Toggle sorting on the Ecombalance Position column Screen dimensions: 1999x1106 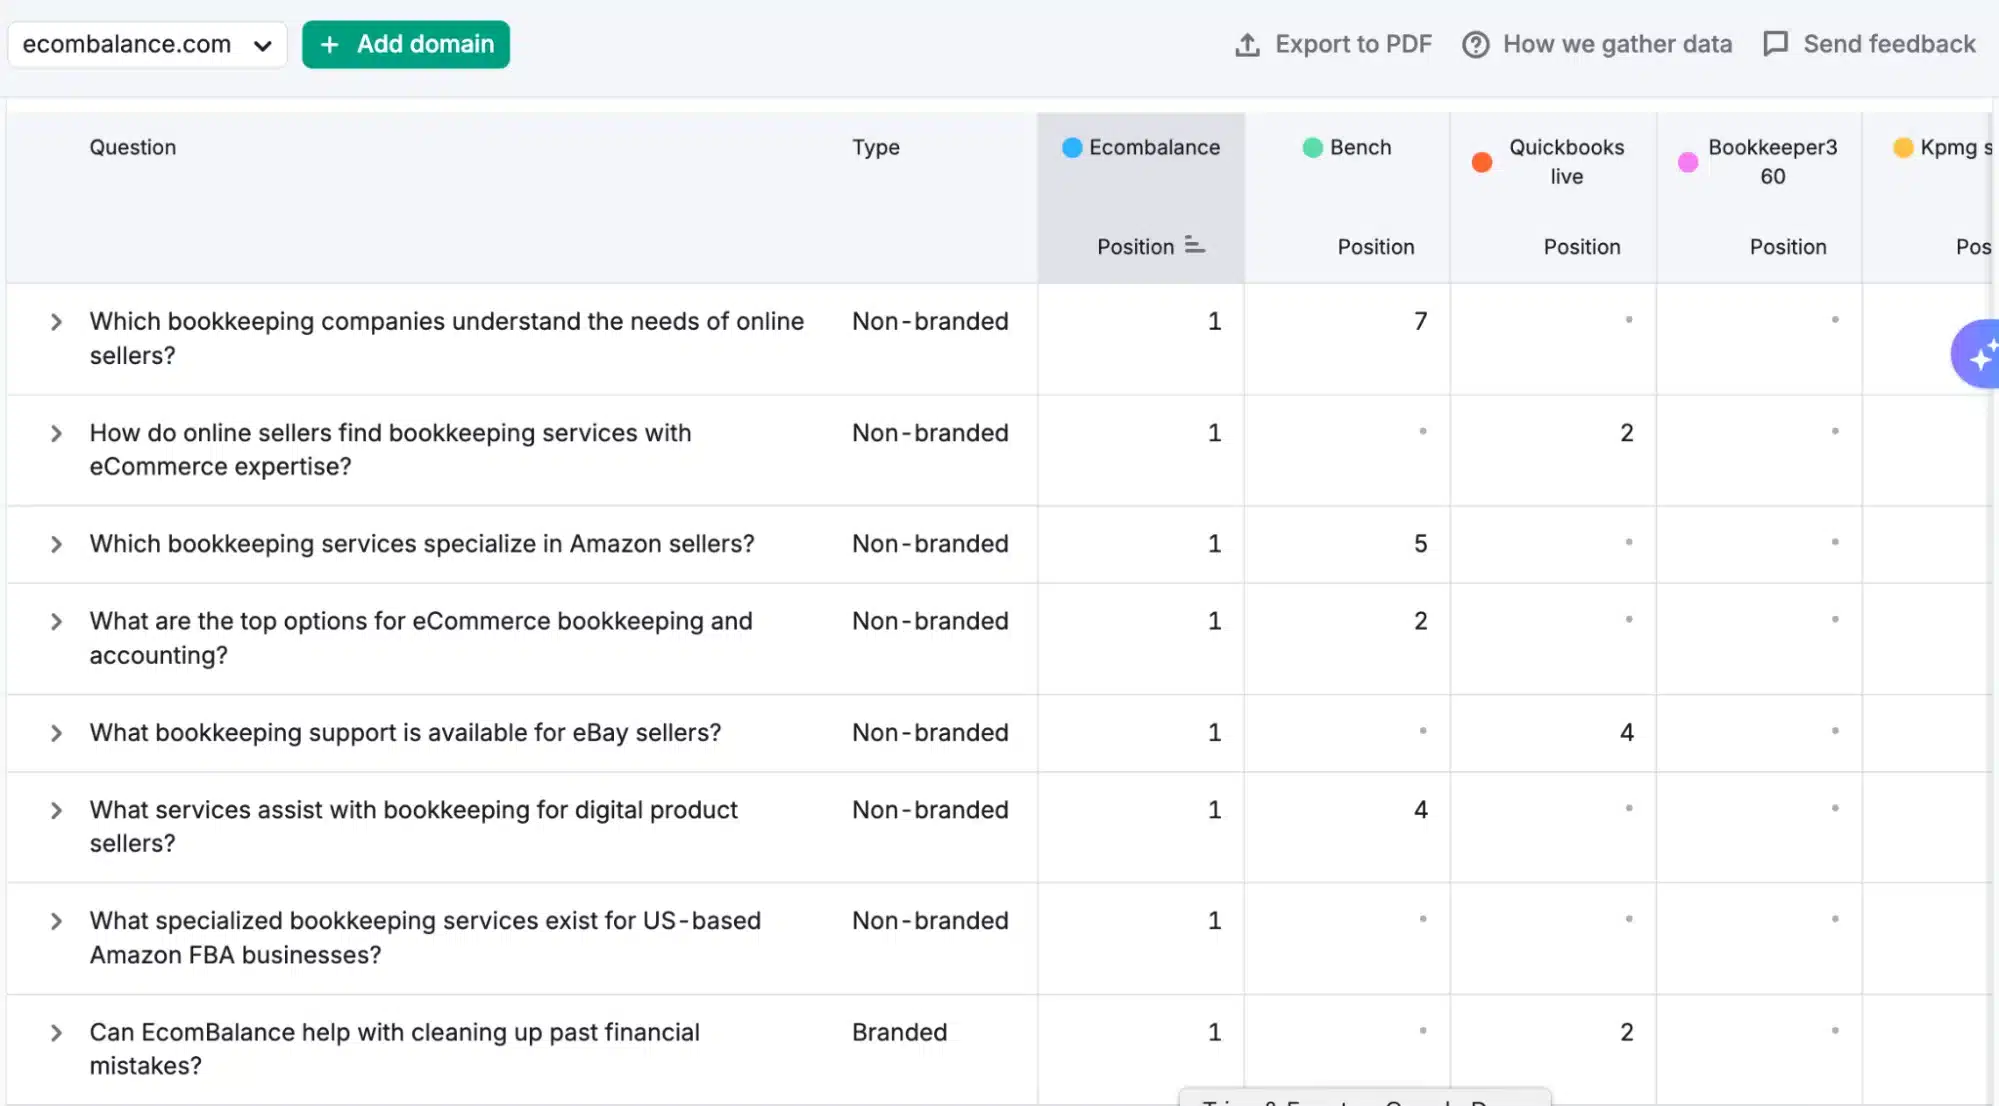click(1194, 246)
